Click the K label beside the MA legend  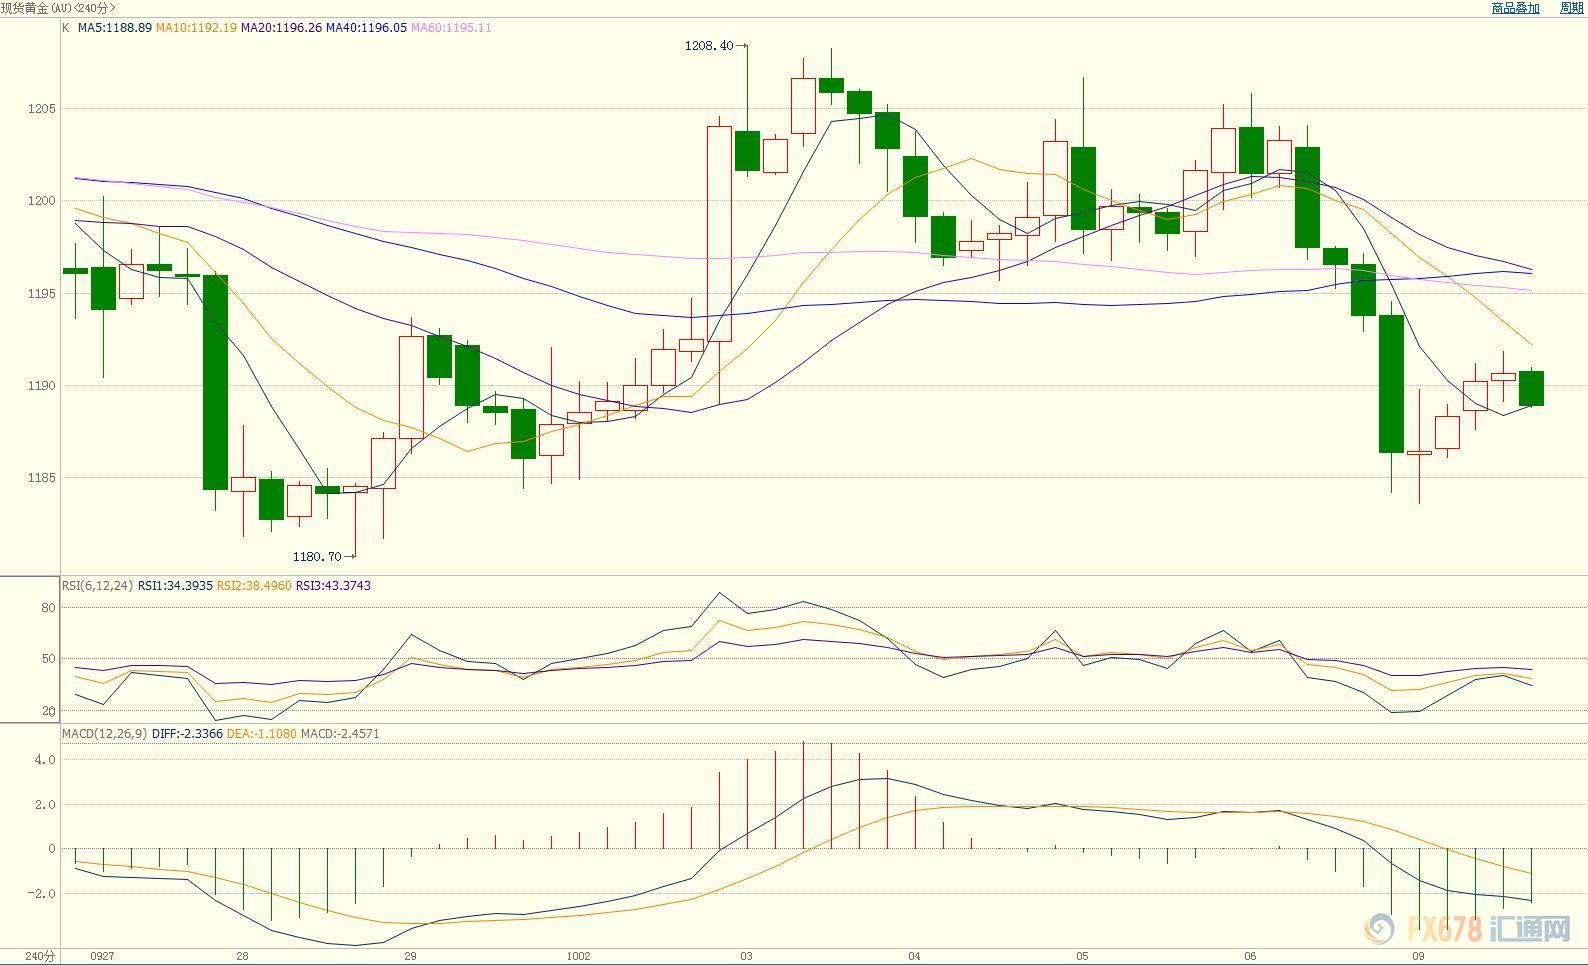click(x=66, y=28)
